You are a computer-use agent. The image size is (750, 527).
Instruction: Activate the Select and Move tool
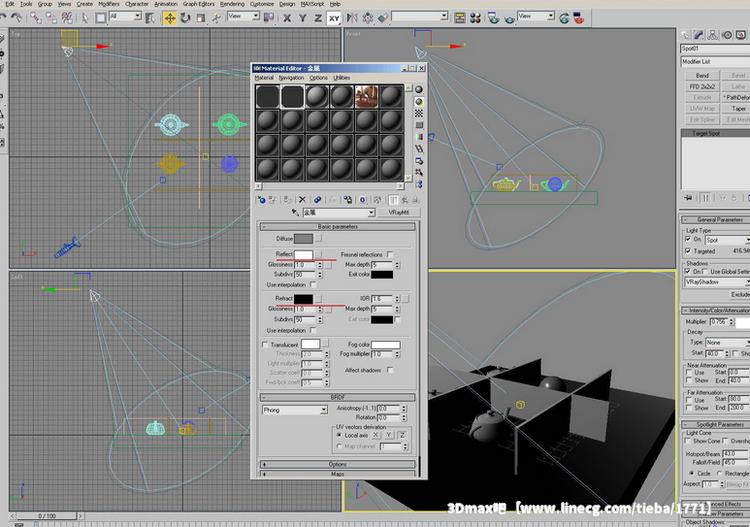click(x=169, y=18)
